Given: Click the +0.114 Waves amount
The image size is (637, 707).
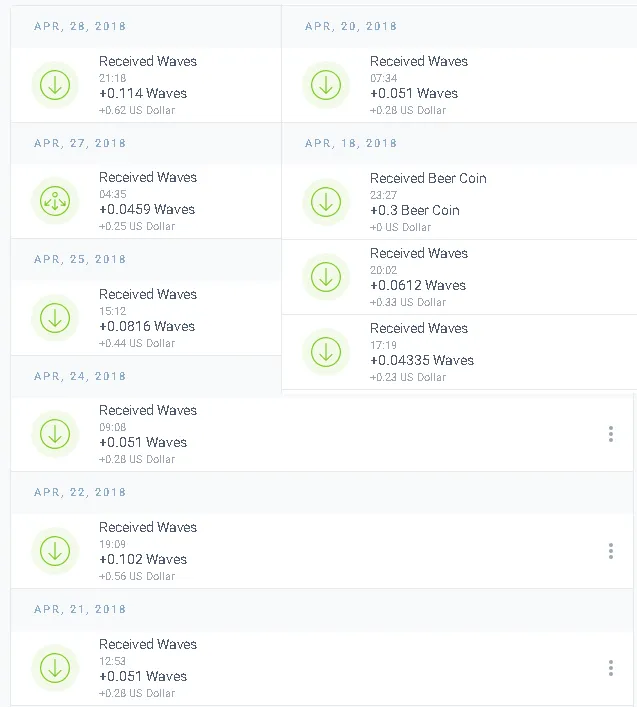Looking at the screenshot, I should click(143, 93).
